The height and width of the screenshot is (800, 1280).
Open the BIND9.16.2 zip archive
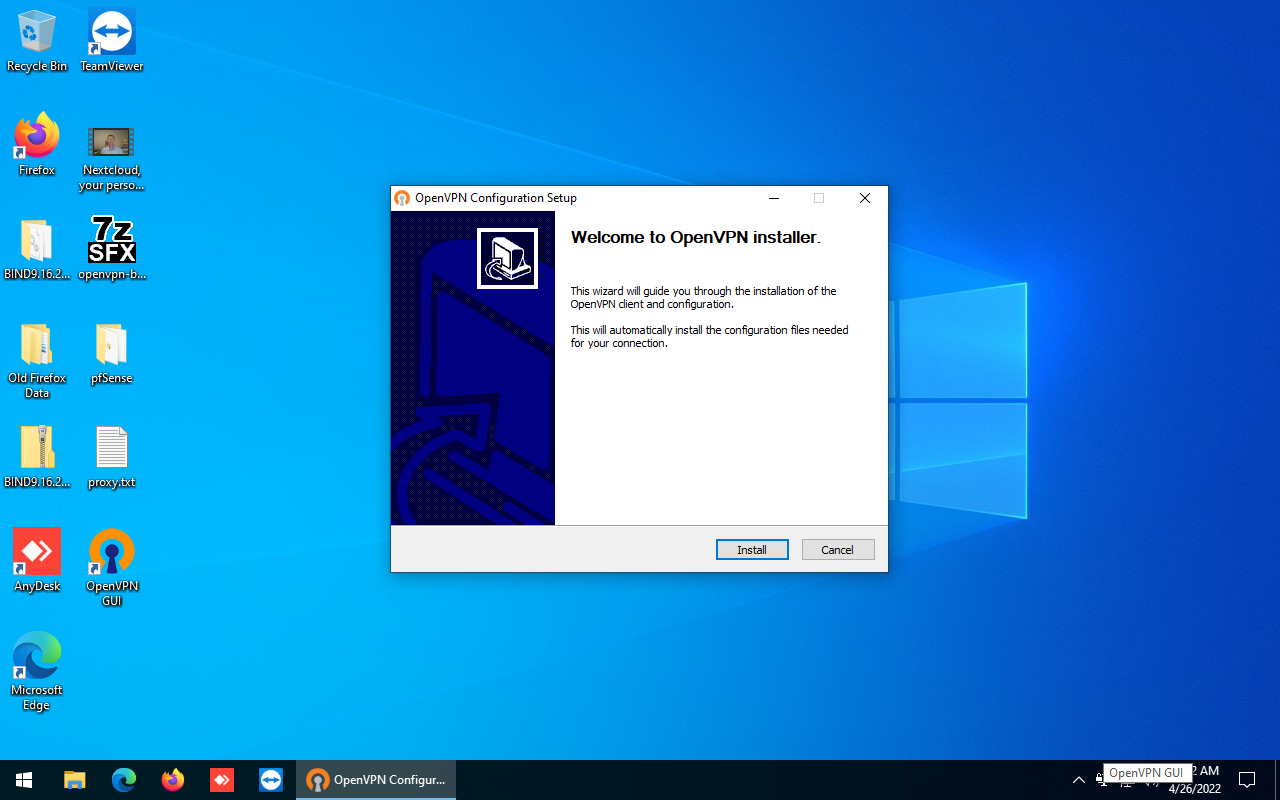click(x=37, y=447)
